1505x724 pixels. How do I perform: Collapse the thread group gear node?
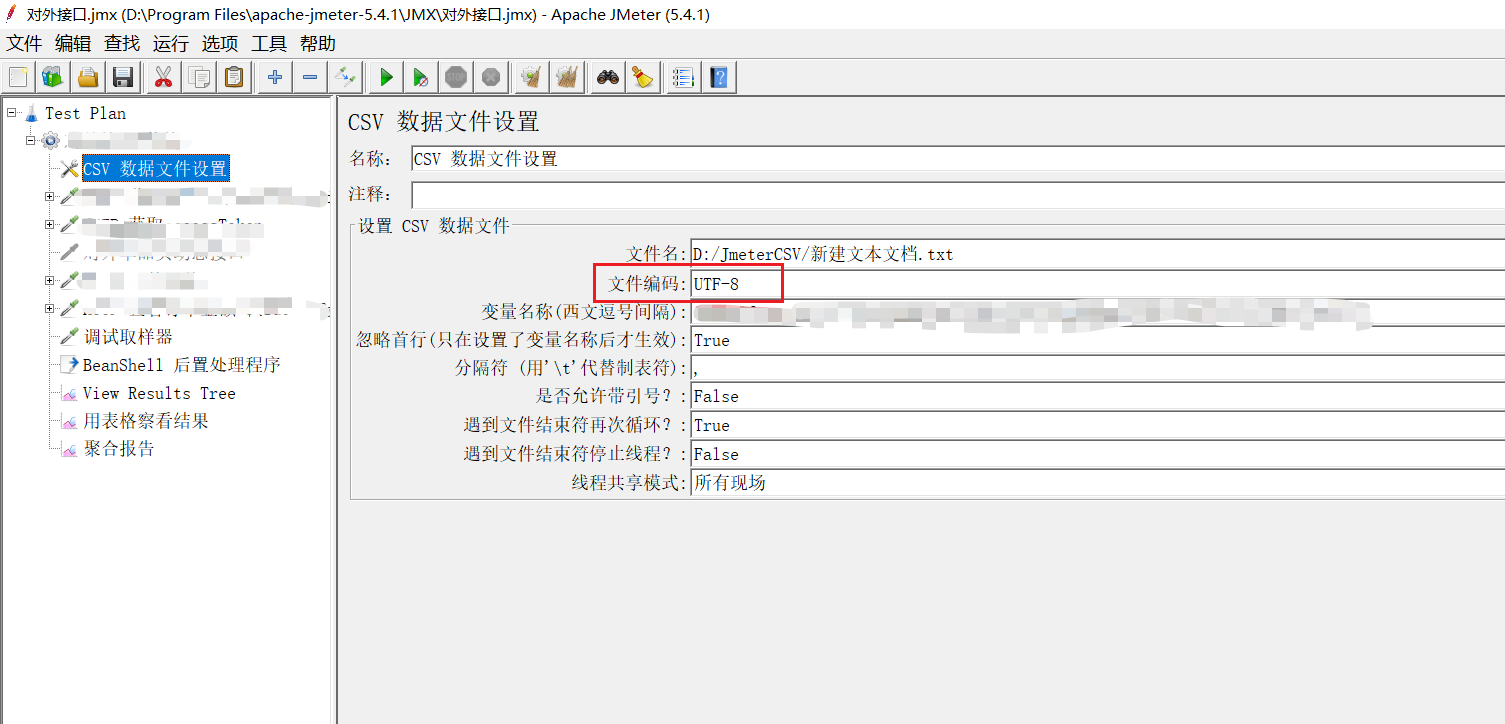(x=31, y=140)
